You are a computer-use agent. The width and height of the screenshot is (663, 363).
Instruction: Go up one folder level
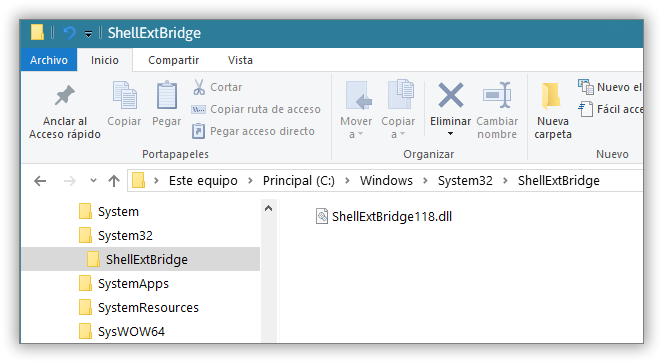pyautogui.click(x=114, y=181)
